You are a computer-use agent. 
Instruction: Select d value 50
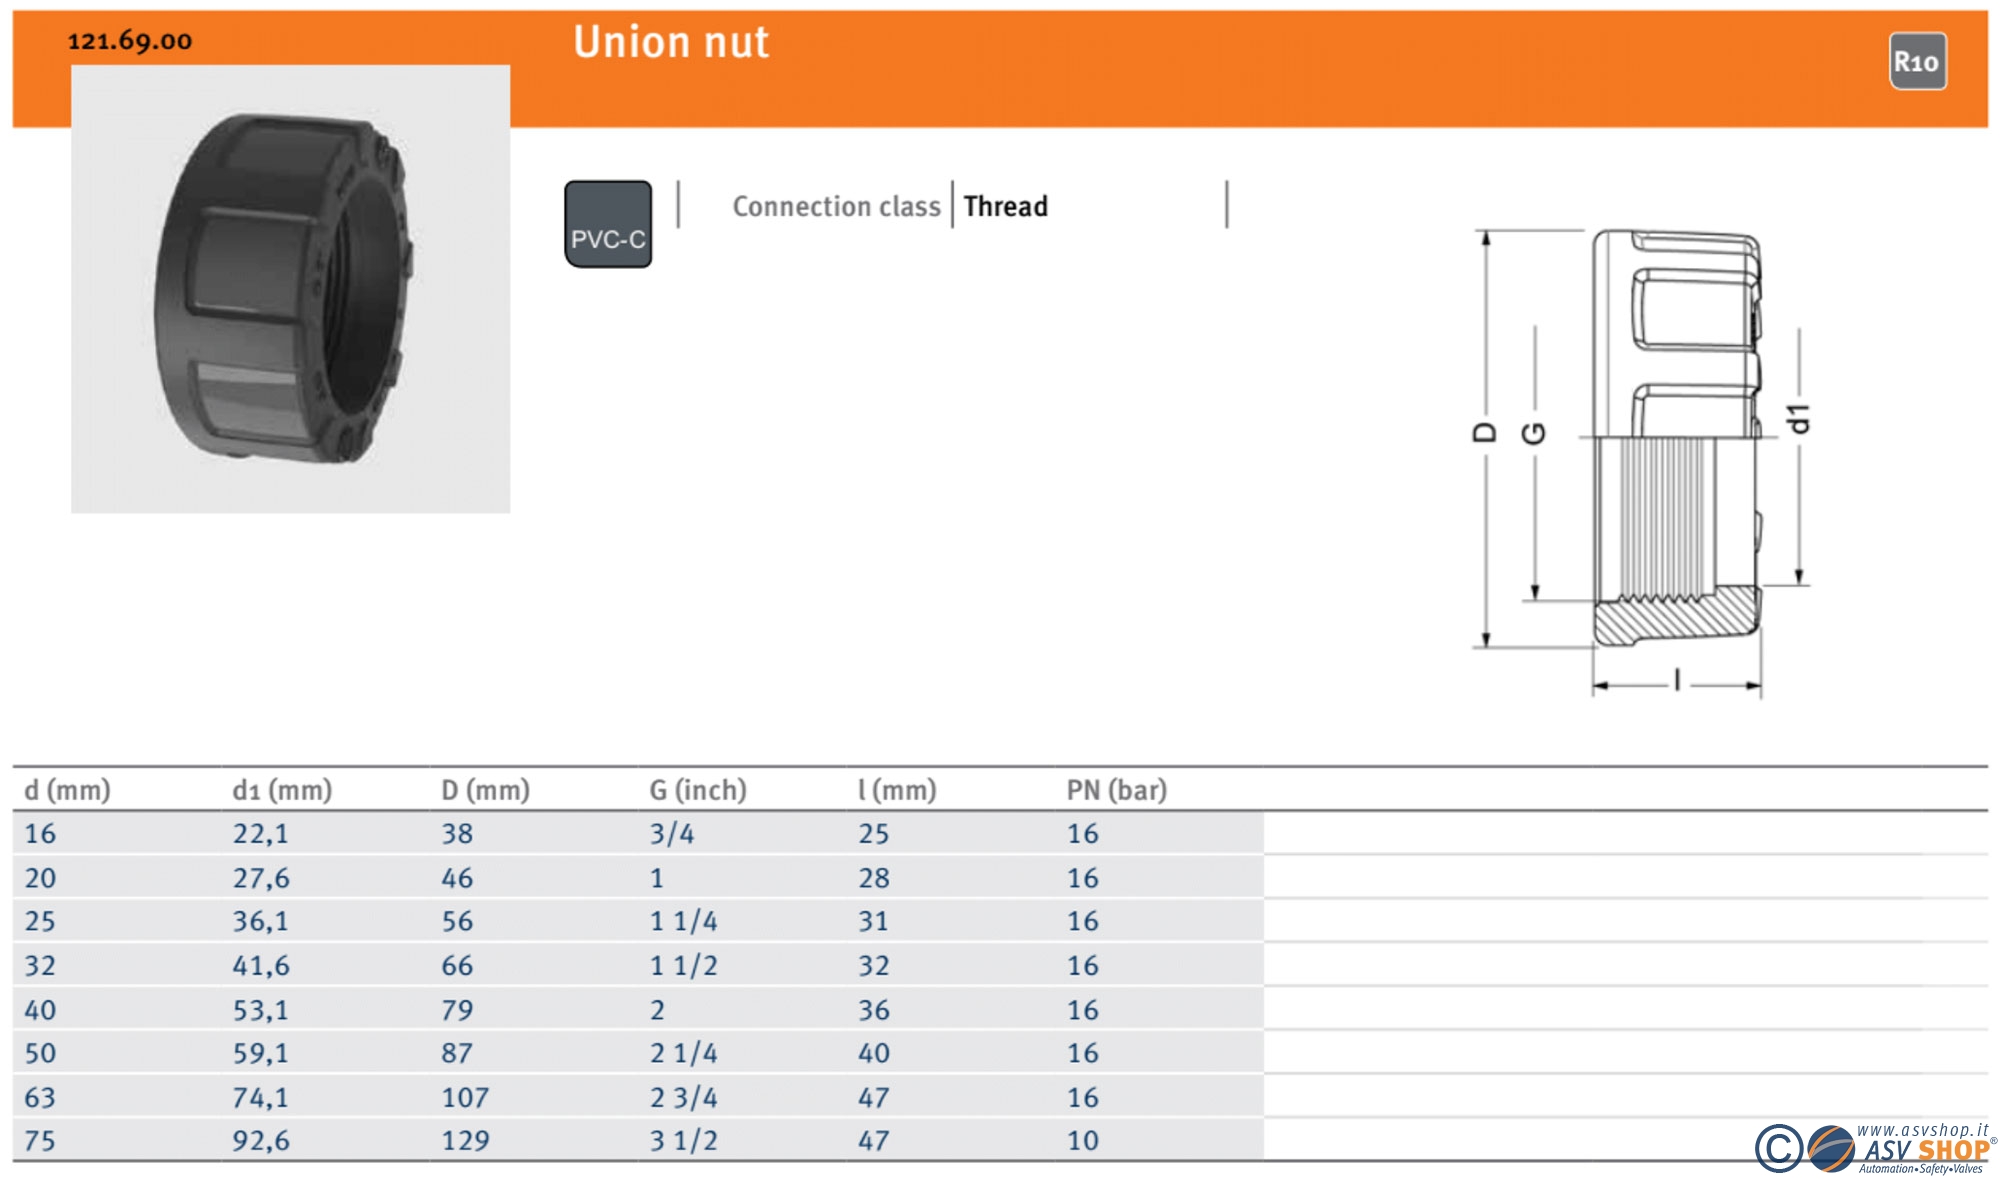pos(40,1053)
